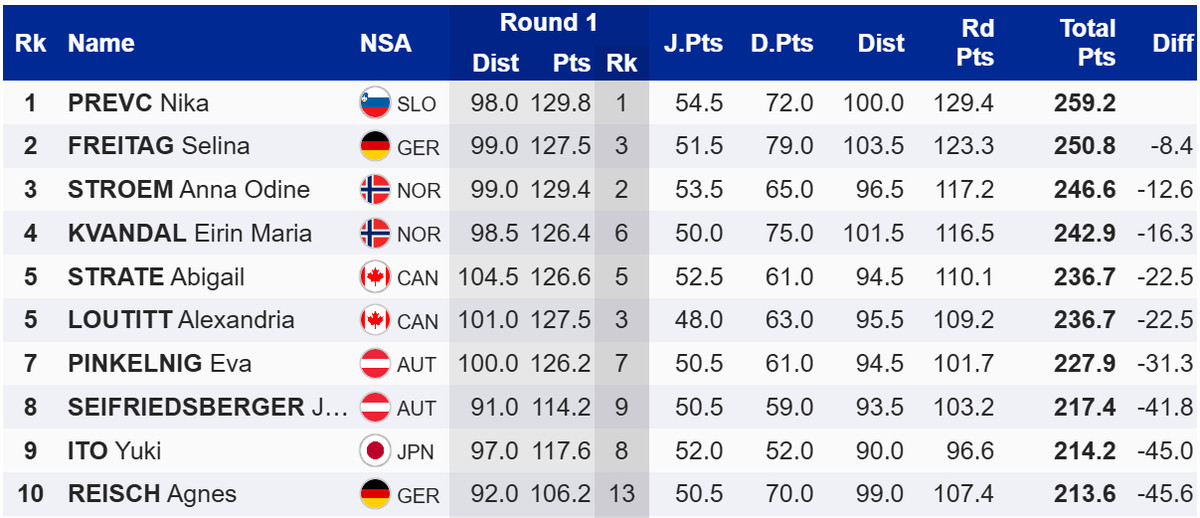The width and height of the screenshot is (1200, 518).
Task: Click Austria flag in SEIFRIEDSBERGER's row
Action: 375,407
